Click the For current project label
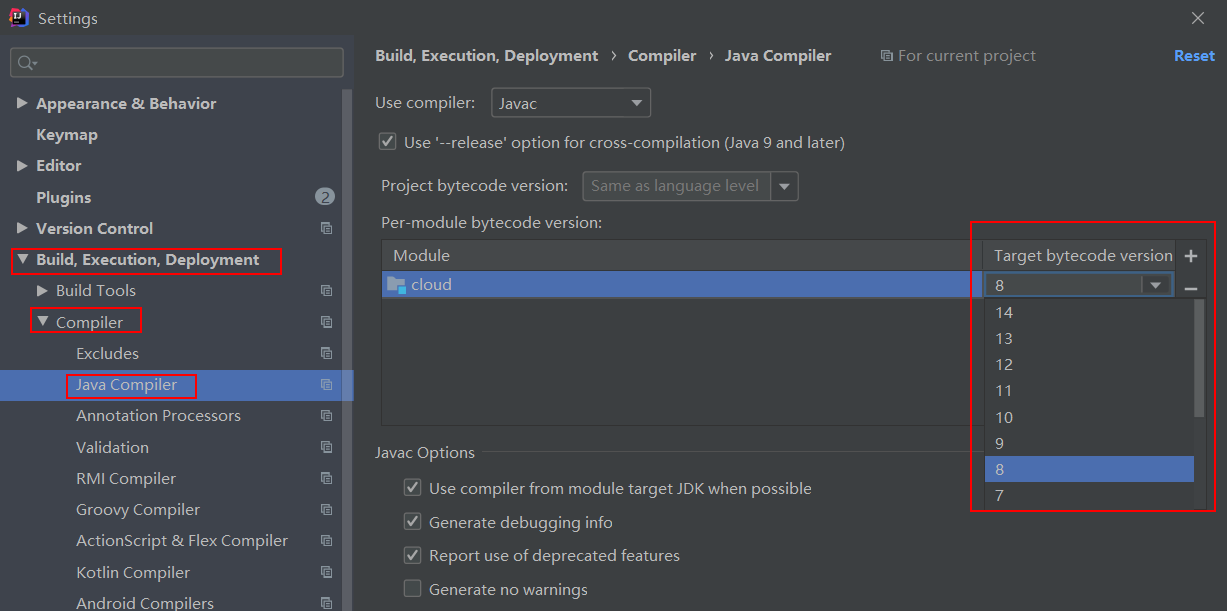1227x611 pixels. (967, 55)
